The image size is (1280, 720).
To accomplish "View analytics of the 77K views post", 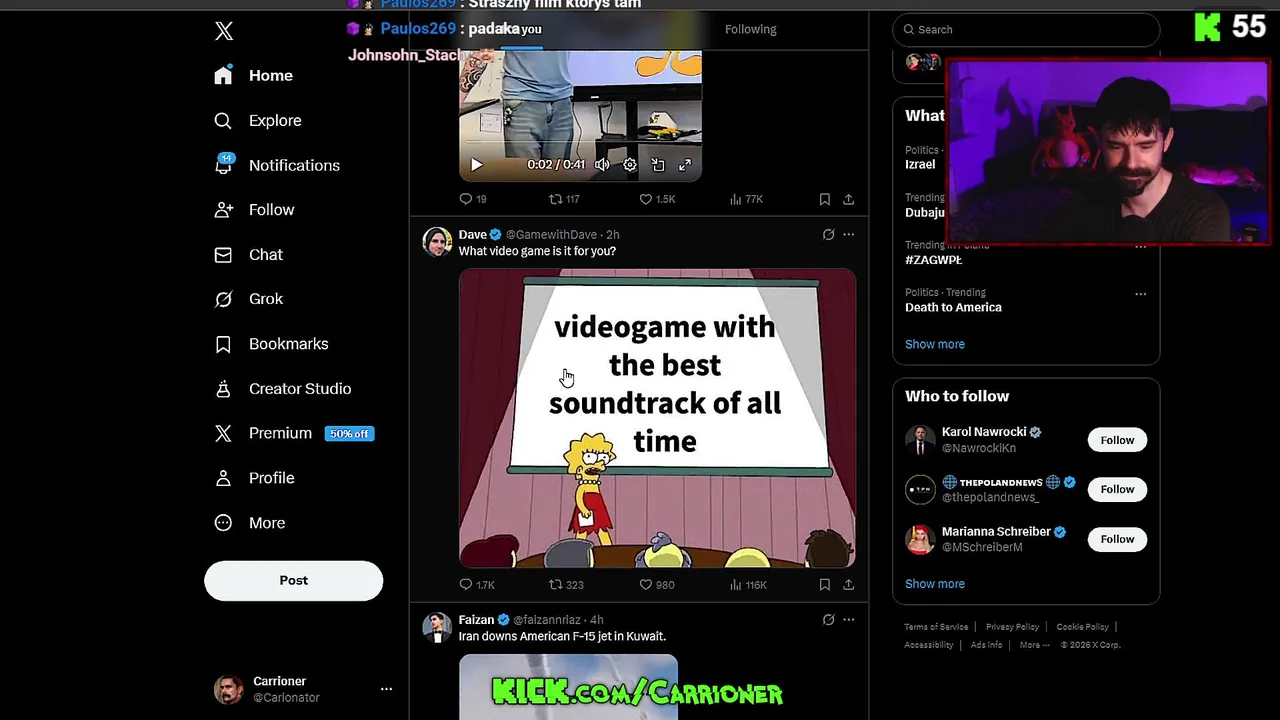I will pyautogui.click(x=746, y=199).
